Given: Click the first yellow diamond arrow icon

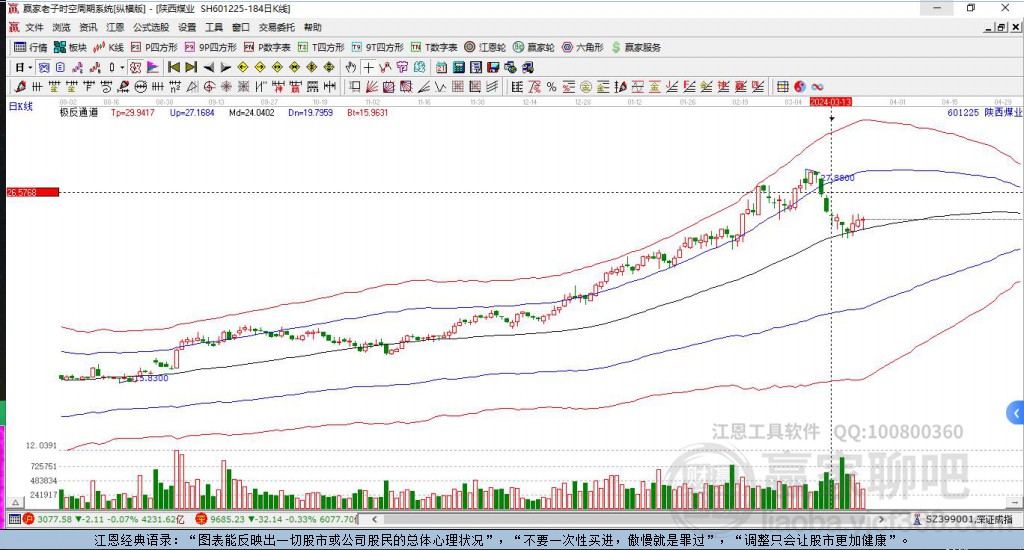Looking at the screenshot, I should [x=243, y=67].
